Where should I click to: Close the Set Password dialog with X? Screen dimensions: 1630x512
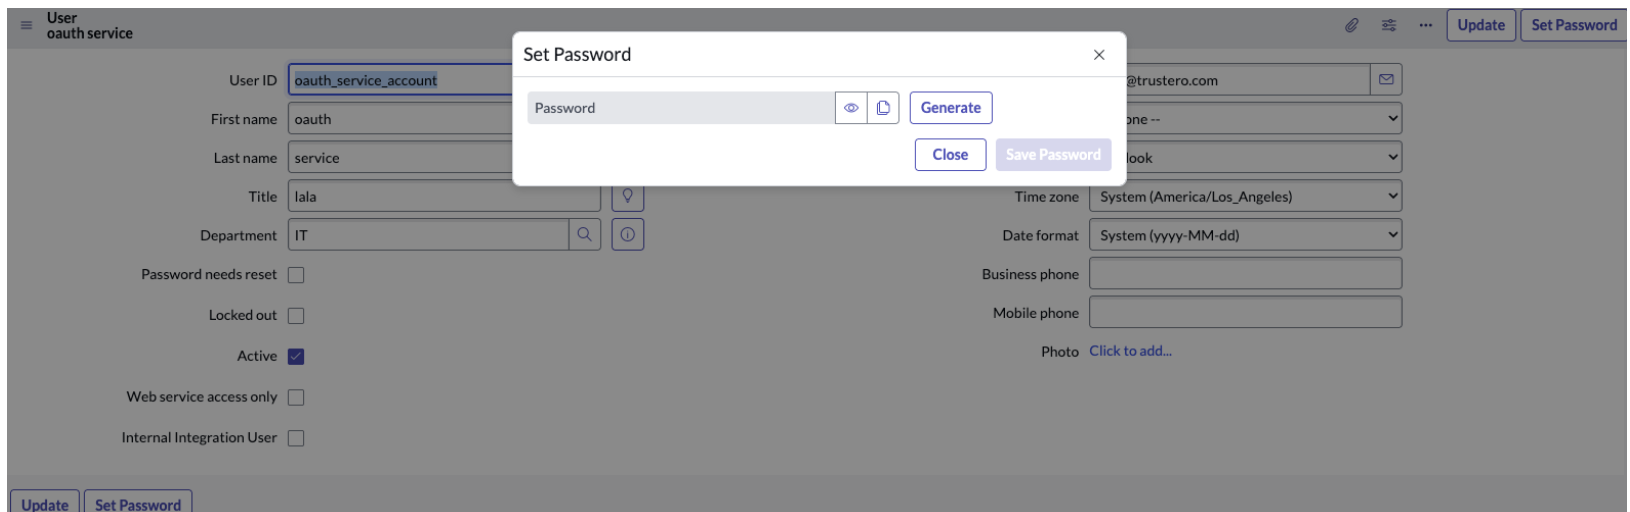click(x=1099, y=55)
